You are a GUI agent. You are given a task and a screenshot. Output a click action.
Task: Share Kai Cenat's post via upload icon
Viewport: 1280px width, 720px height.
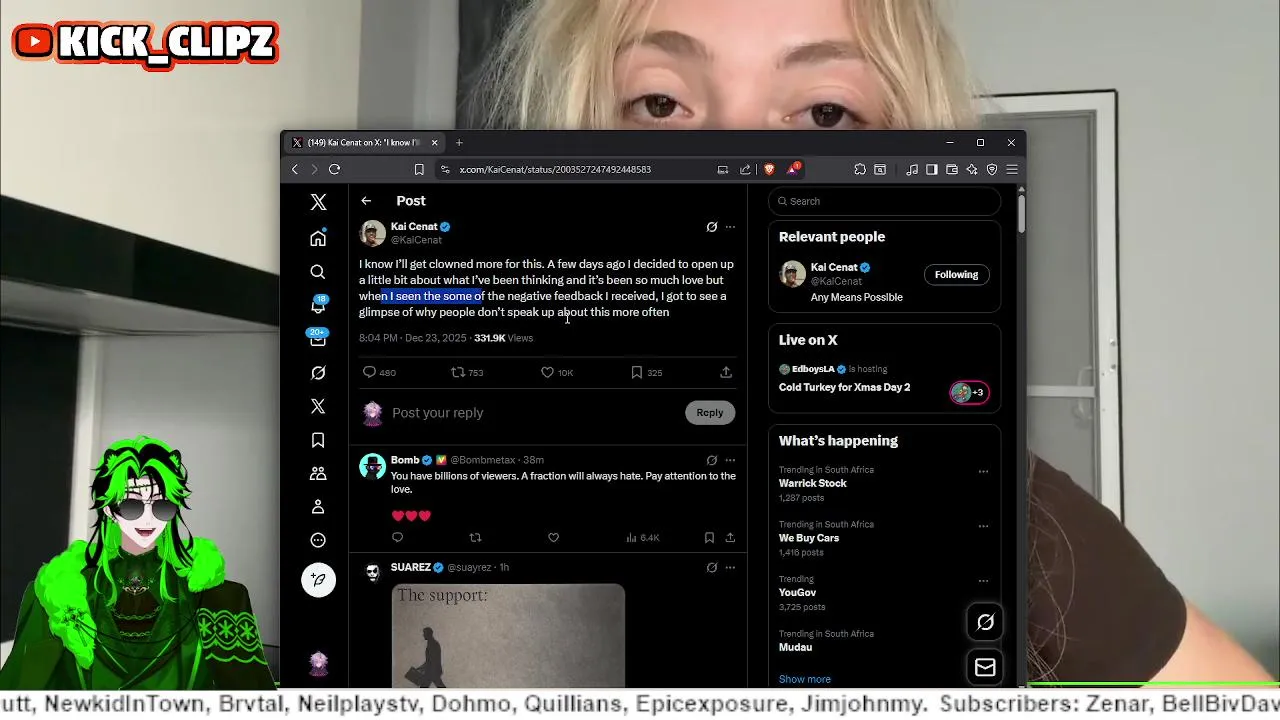point(726,372)
